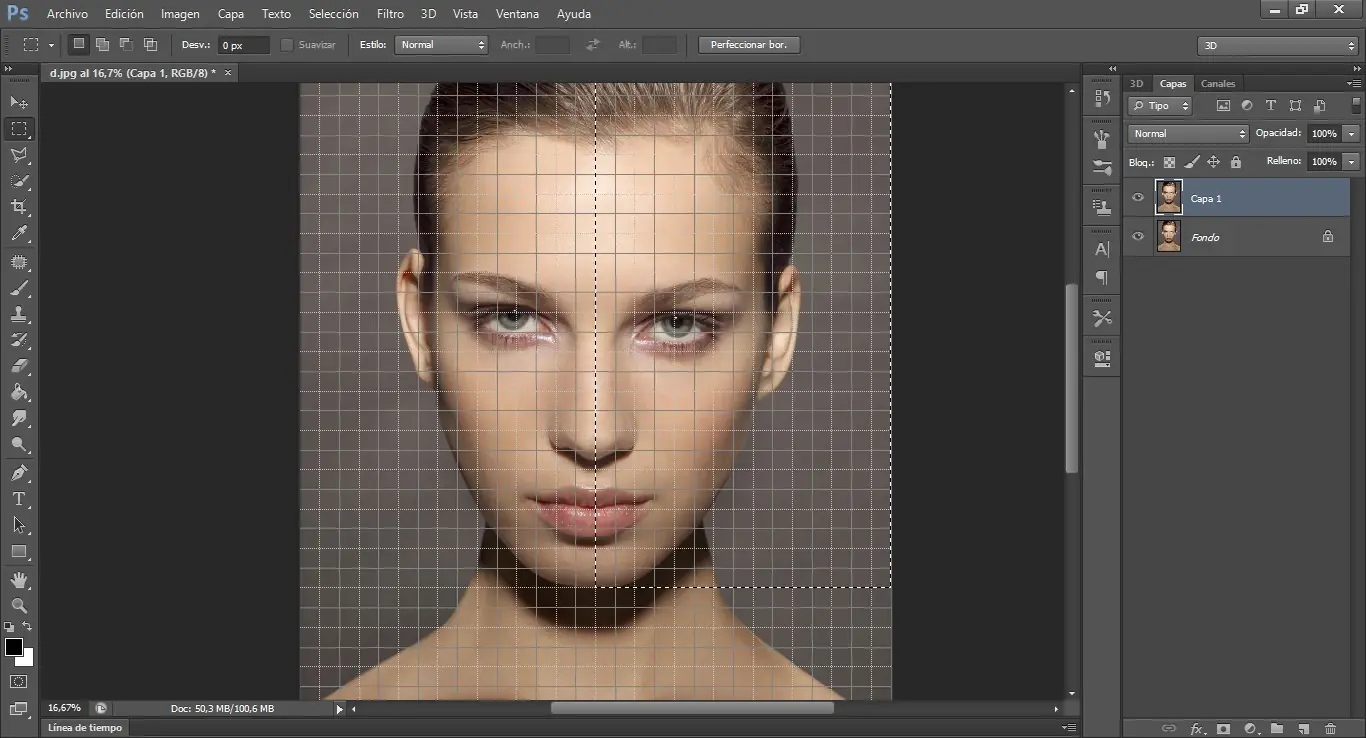Select the Zoom tool

pyautogui.click(x=19, y=606)
